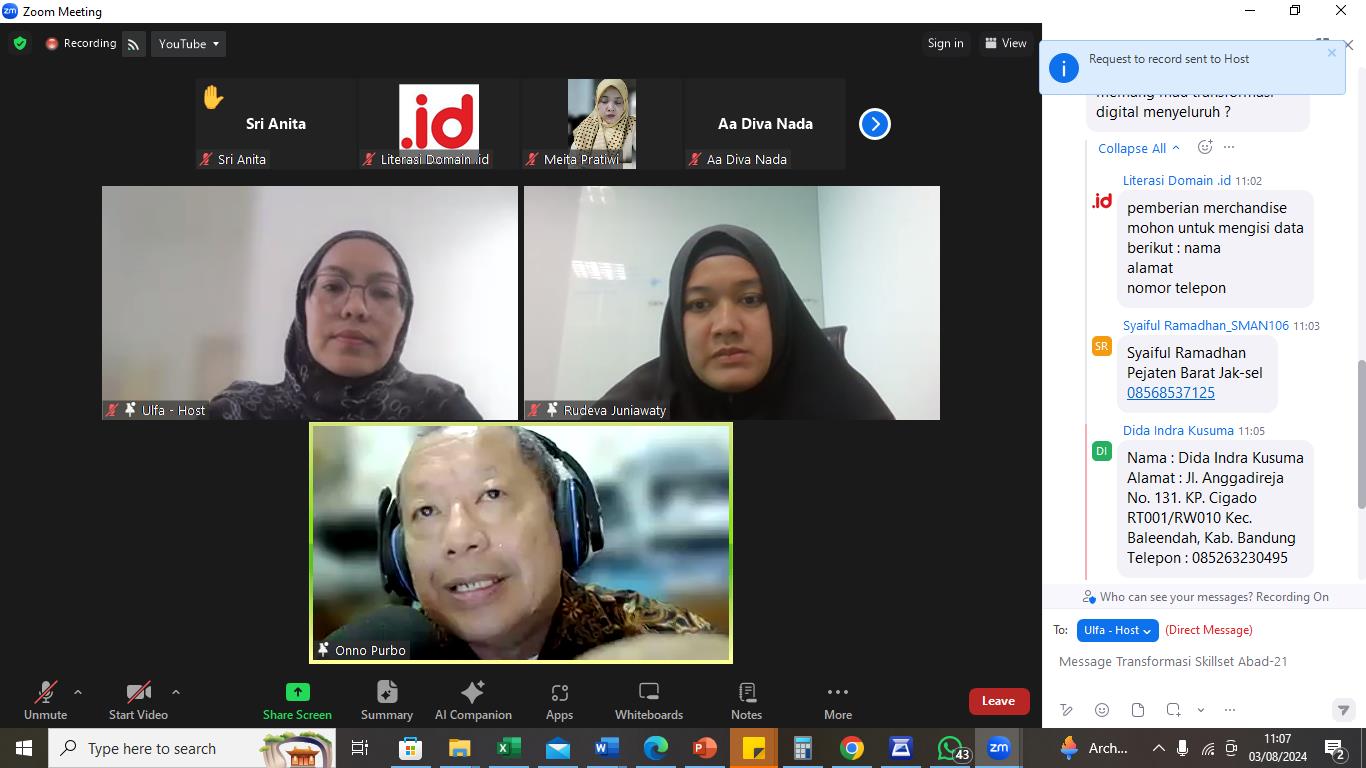Leave the meeting

tap(998, 701)
